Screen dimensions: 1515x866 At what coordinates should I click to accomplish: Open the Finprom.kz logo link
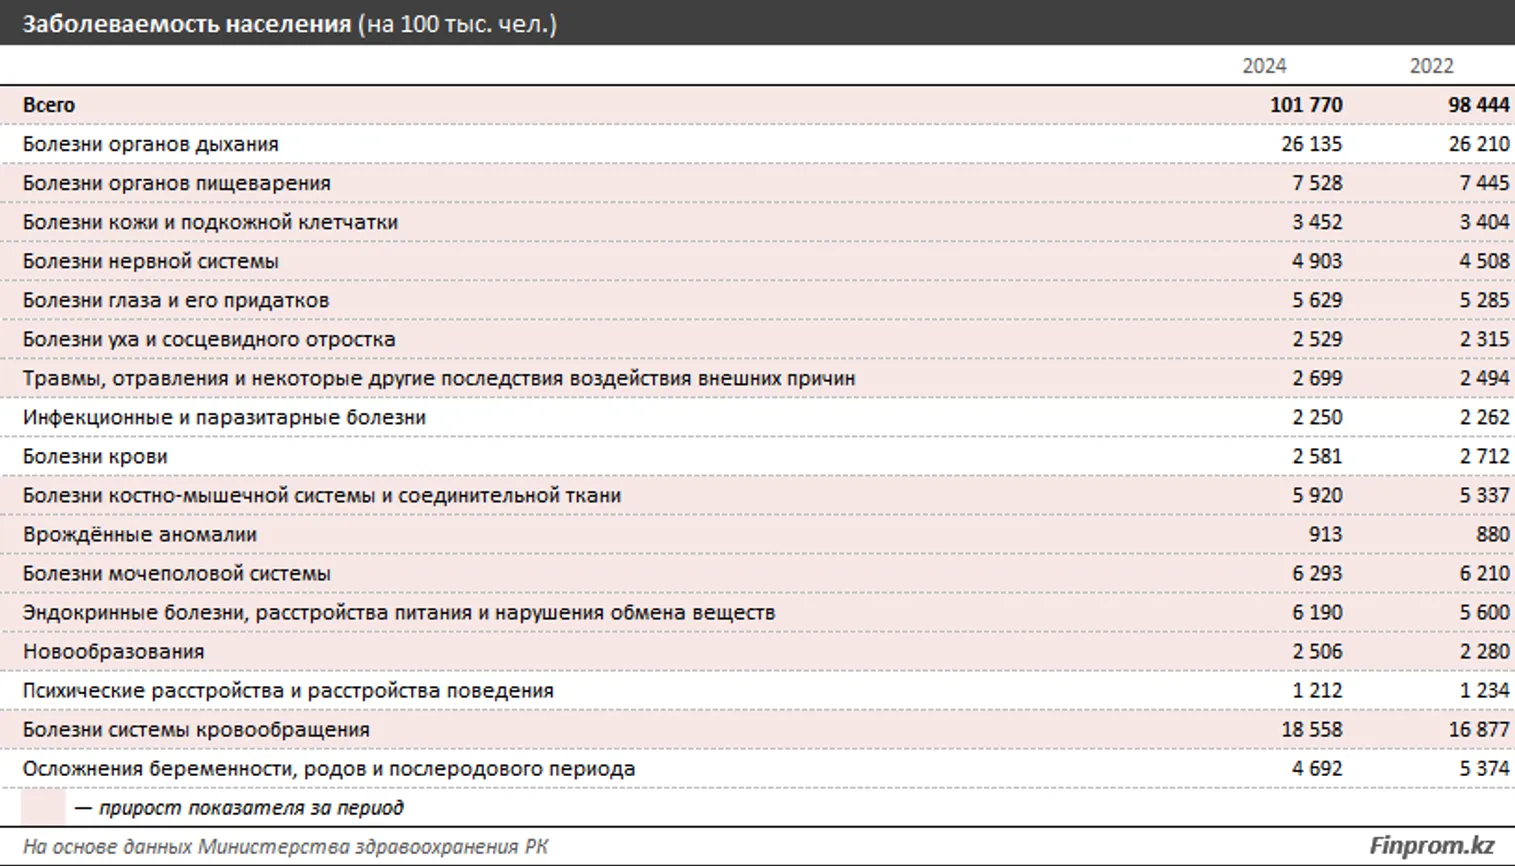[x=1431, y=846]
